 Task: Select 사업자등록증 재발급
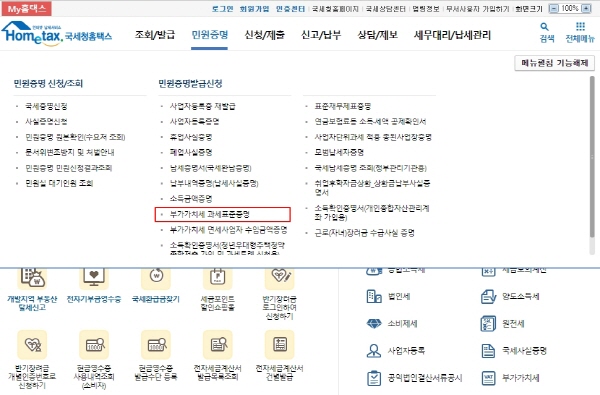(x=203, y=106)
